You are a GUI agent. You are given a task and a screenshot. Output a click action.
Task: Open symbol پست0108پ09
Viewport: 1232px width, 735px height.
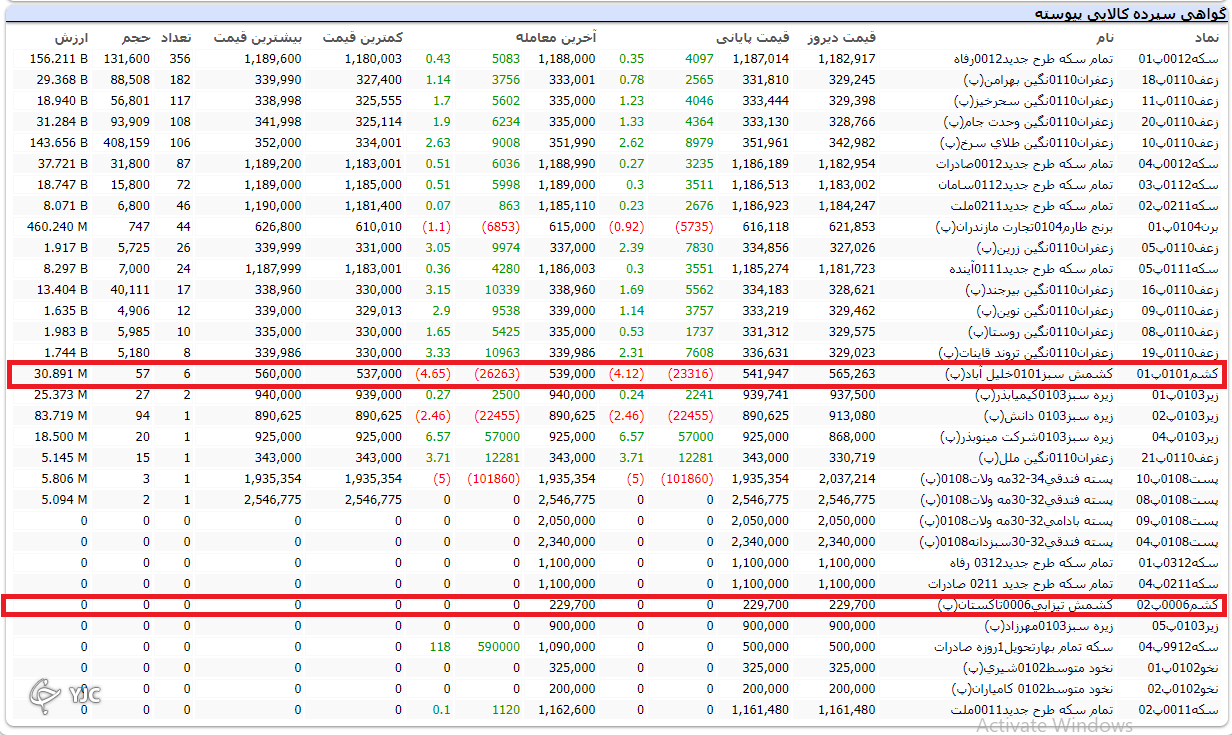pyautogui.click(x=1178, y=521)
